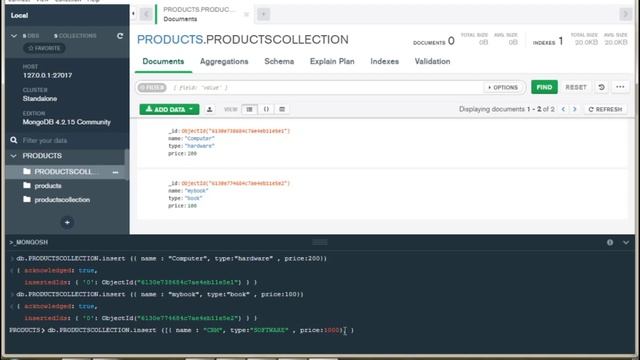640x360 pixels.
Task: Create a database with plus button
Action: 67,222
